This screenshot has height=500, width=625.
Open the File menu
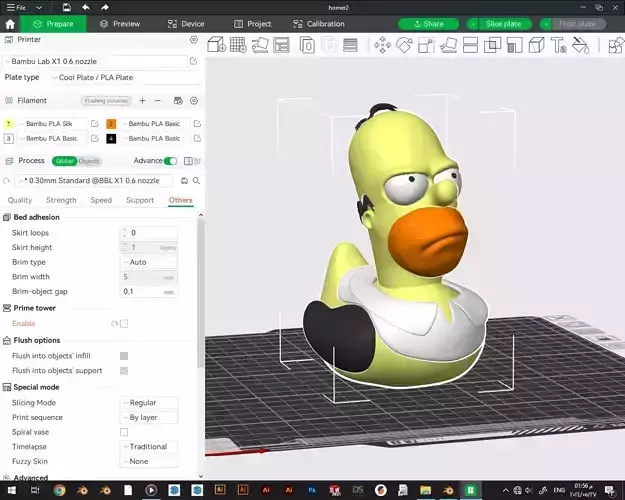click(17, 7)
